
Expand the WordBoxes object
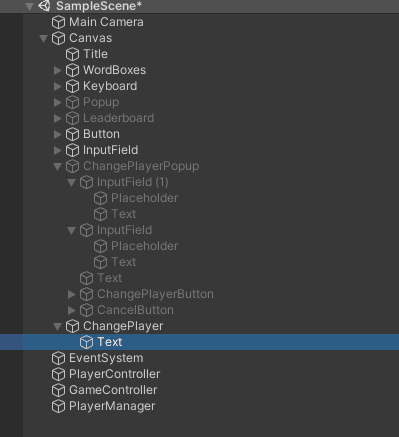58,70
